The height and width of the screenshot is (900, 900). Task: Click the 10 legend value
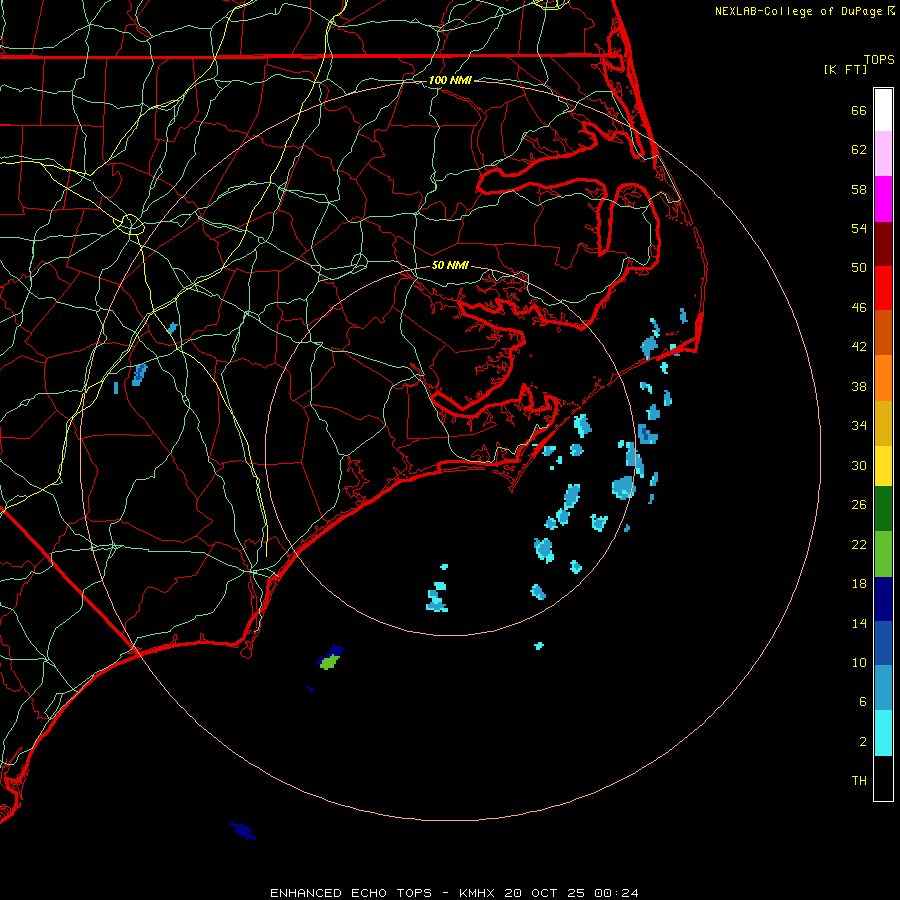[x=859, y=663]
